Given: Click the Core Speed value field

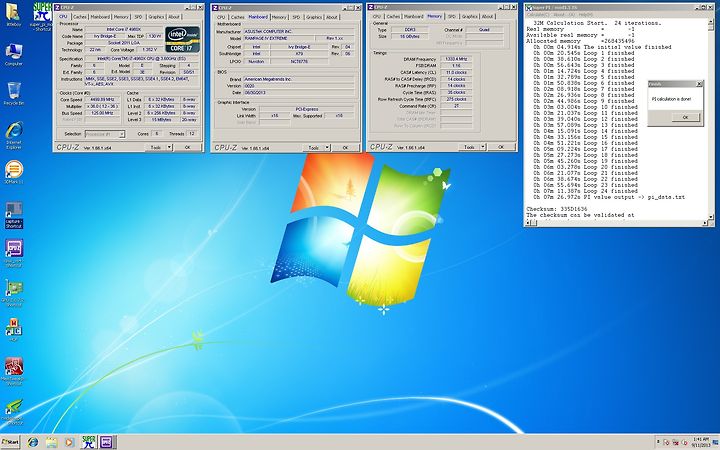Looking at the screenshot, I should [x=102, y=99].
